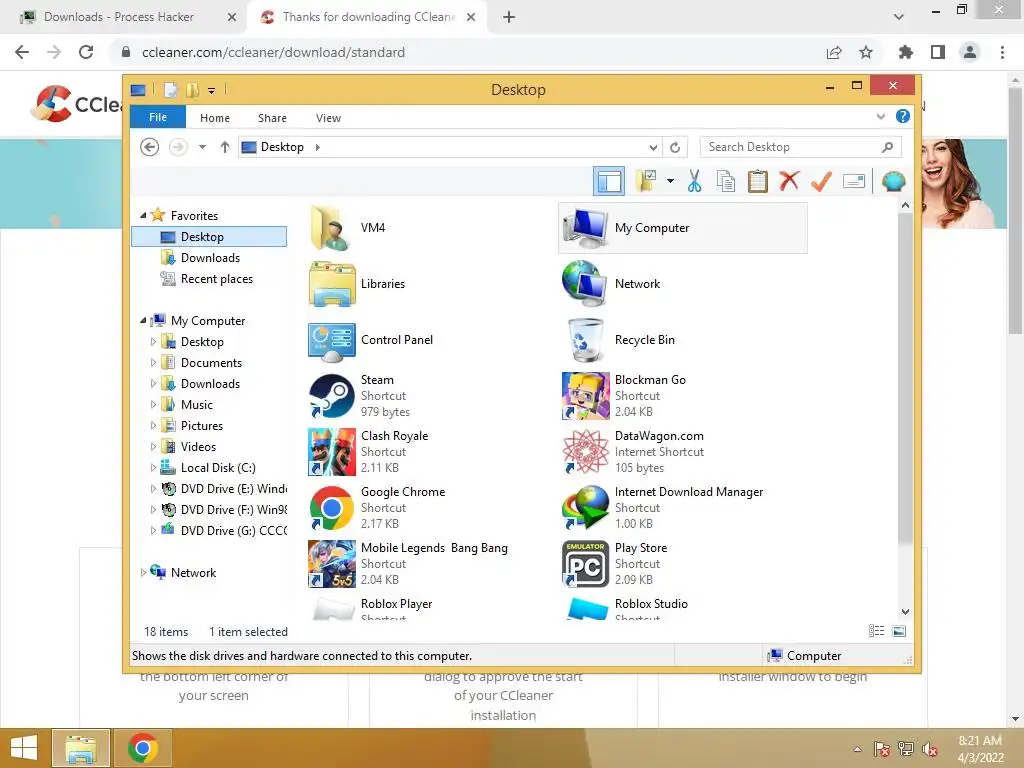
Task: Expand the ribbon with the chevron
Action: [880, 117]
